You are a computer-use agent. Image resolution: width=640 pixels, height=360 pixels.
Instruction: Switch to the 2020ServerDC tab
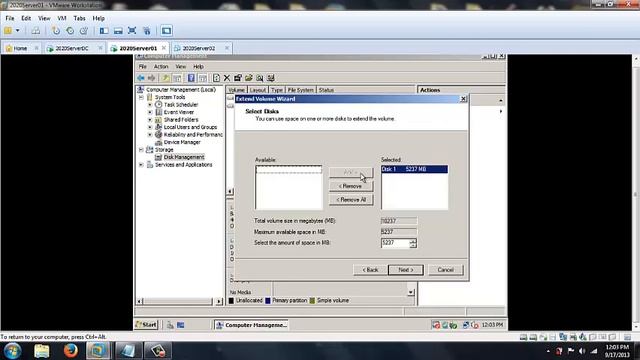point(72,48)
